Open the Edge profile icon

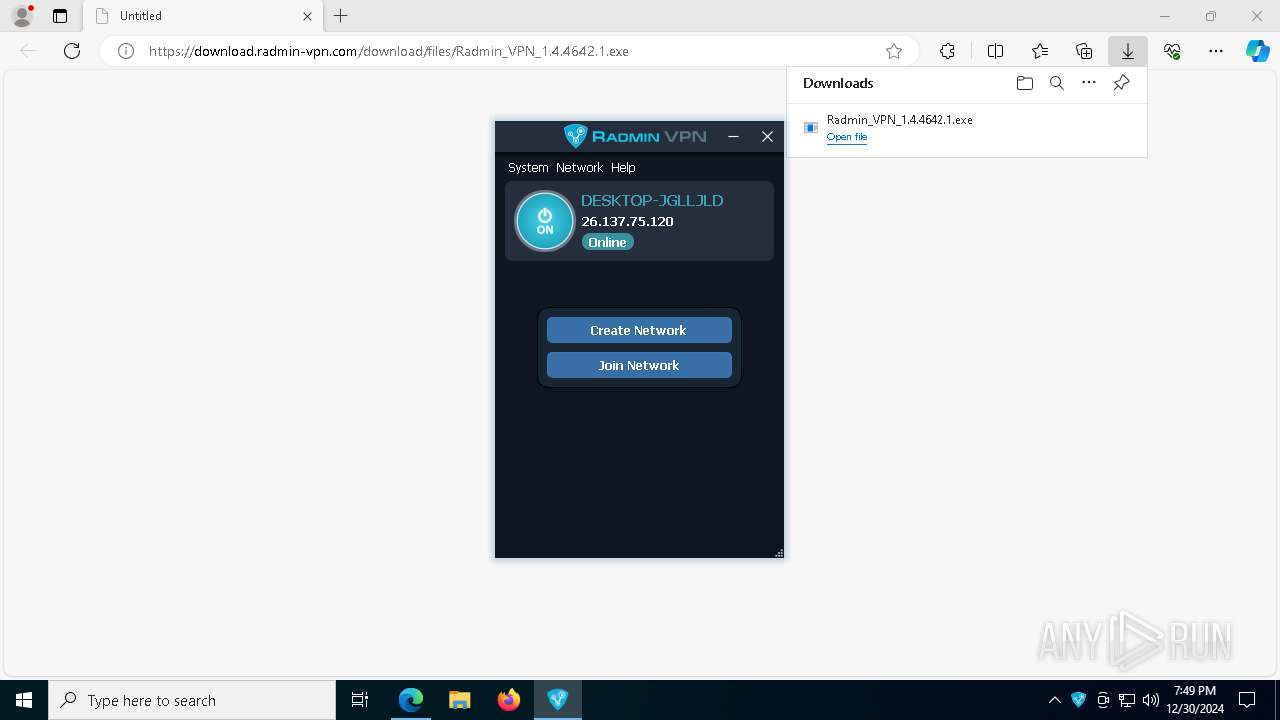(22, 16)
